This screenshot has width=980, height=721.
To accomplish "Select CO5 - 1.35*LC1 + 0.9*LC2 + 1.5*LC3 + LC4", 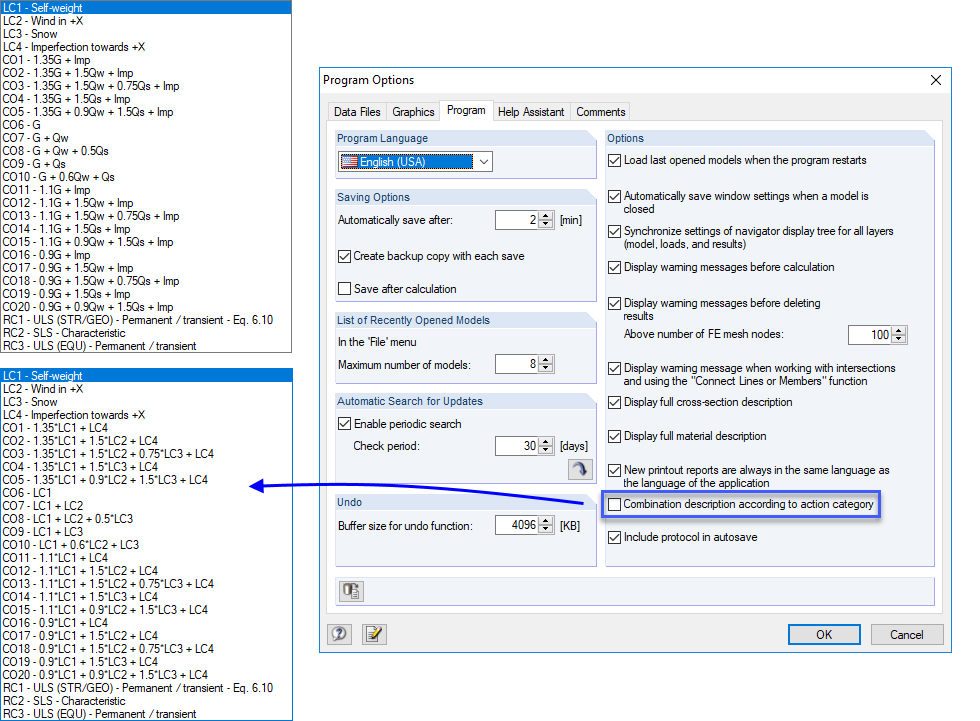I will (146, 480).
